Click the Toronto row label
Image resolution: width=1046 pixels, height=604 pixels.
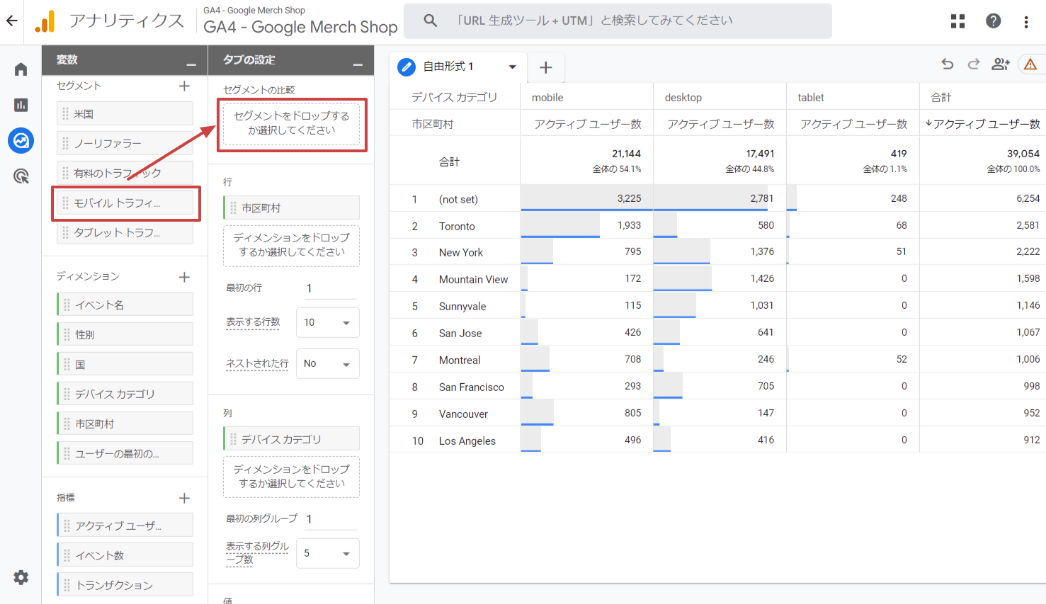[x=457, y=226]
